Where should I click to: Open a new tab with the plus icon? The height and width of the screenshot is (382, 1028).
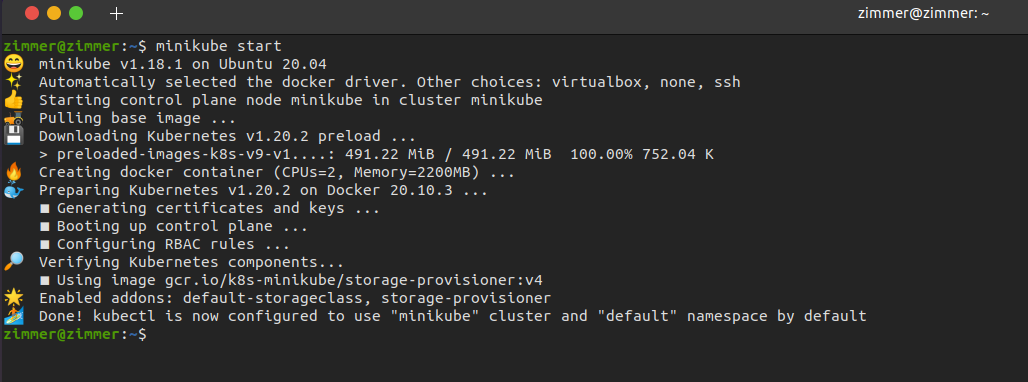116,13
